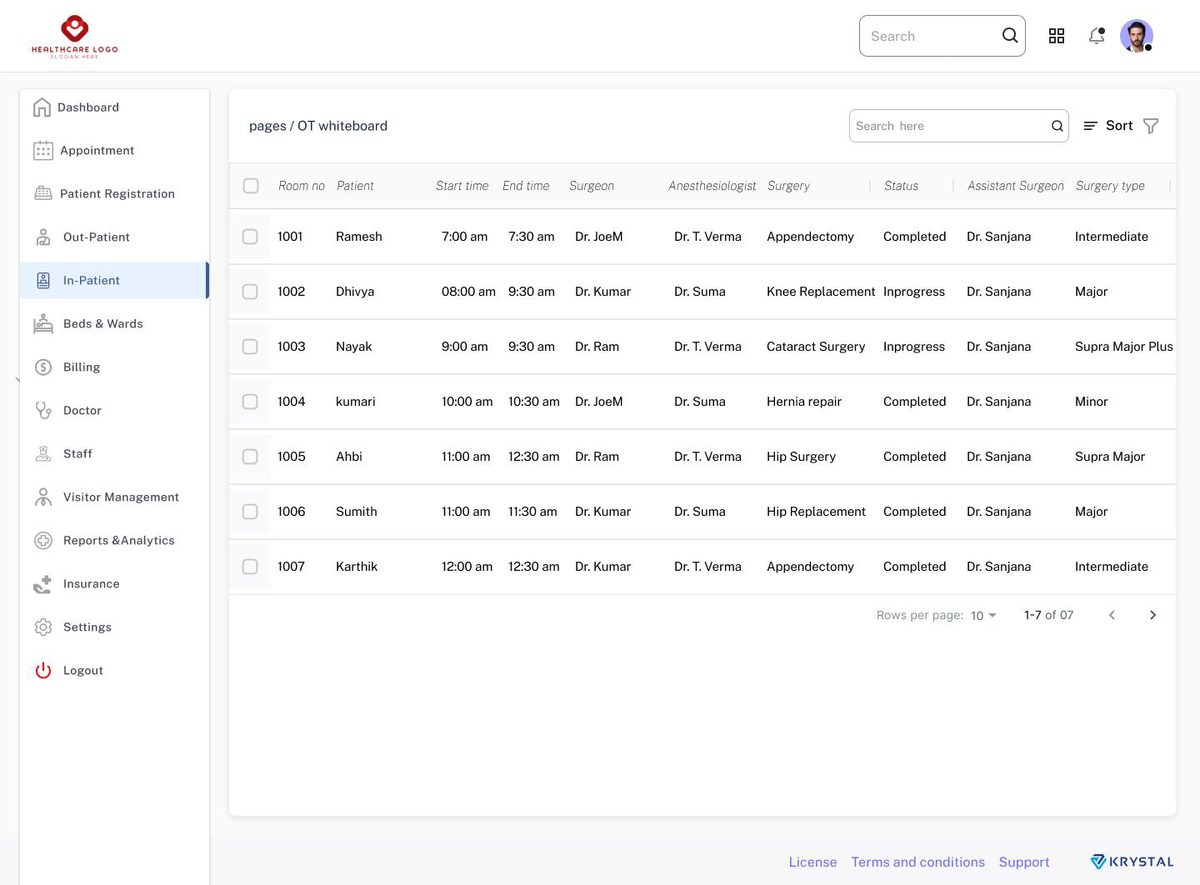
Task: Click the Settings gear icon
Action: pyautogui.click(x=43, y=627)
